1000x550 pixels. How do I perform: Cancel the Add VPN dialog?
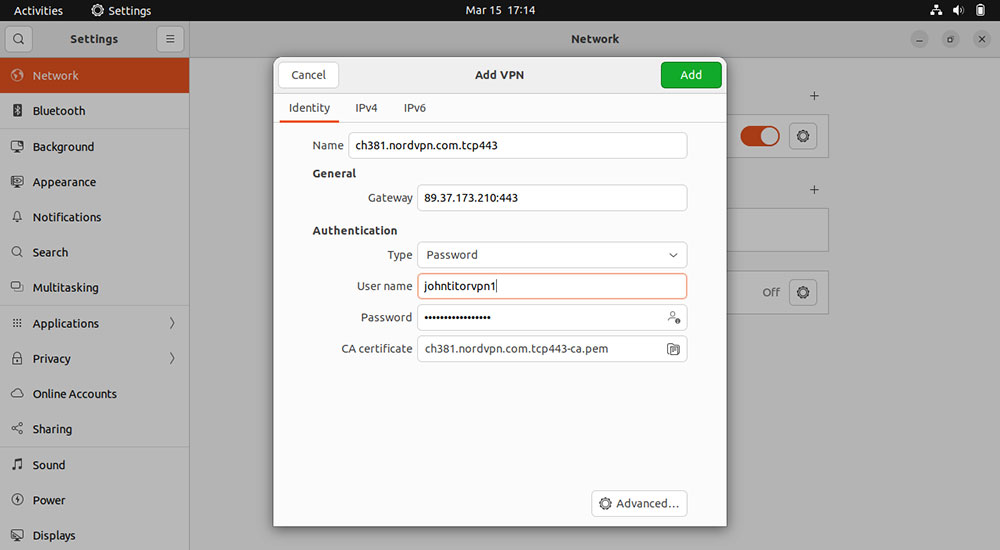tap(309, 75)
